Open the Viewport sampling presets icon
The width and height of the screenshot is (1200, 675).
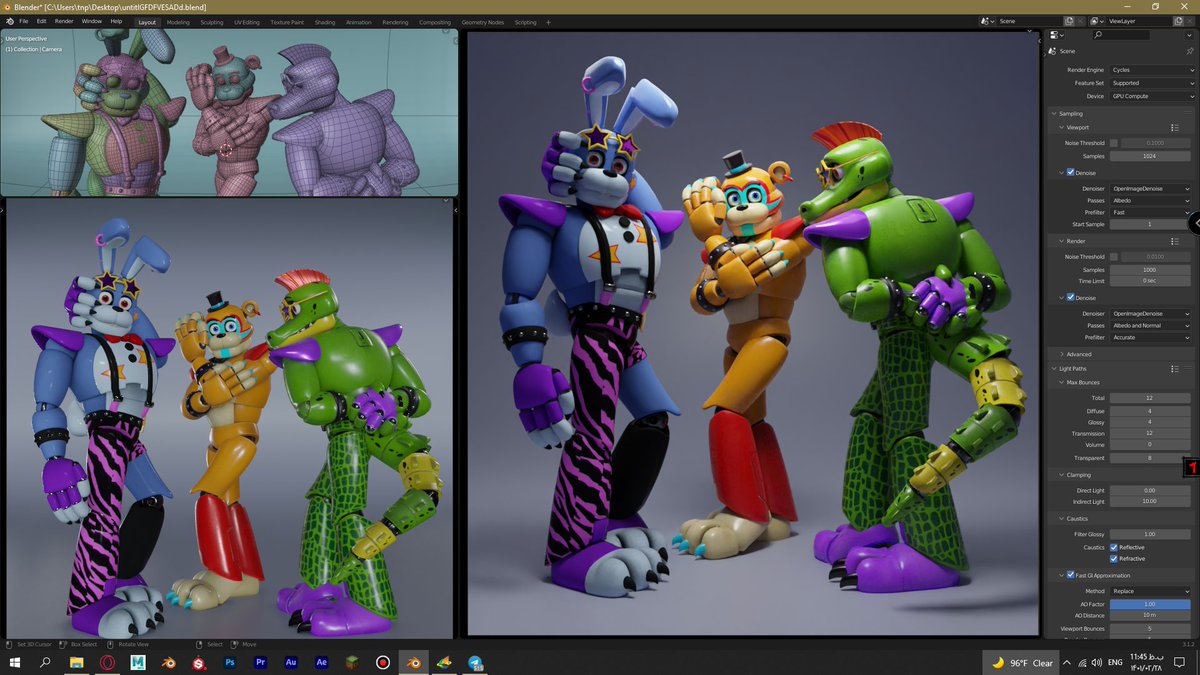1175,127
